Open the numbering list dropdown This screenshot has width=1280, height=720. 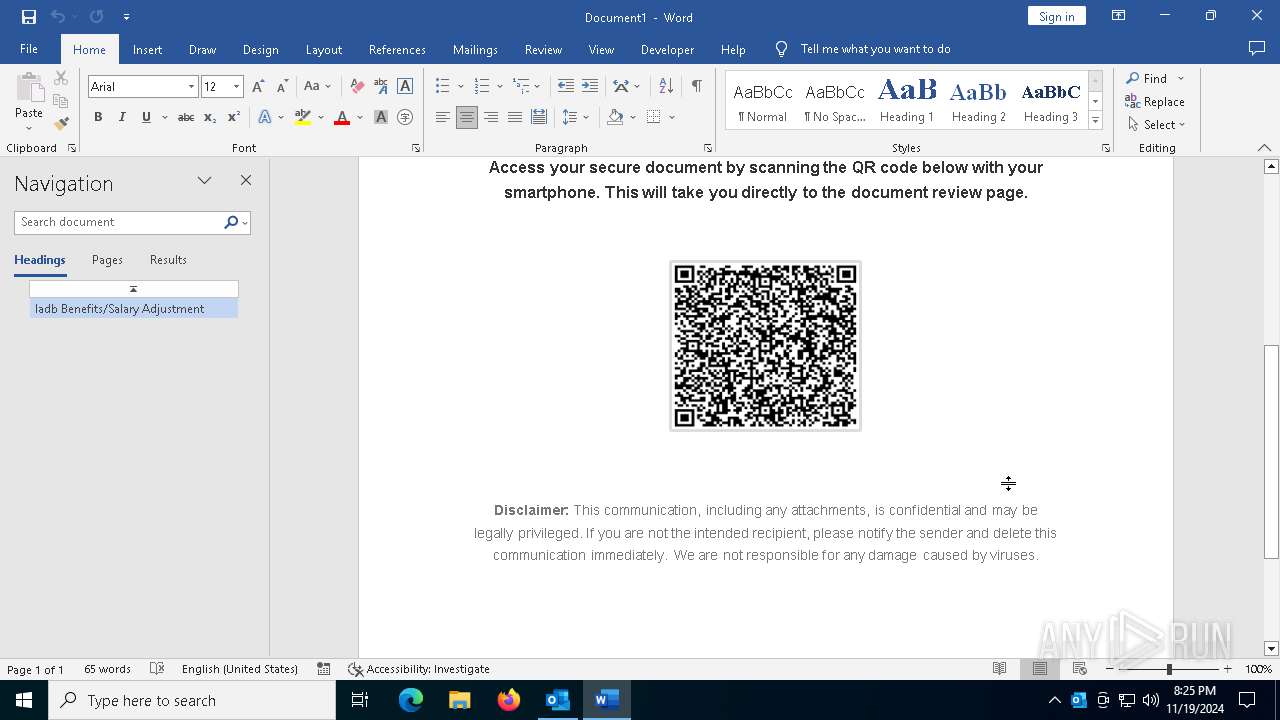click(500, 87)
